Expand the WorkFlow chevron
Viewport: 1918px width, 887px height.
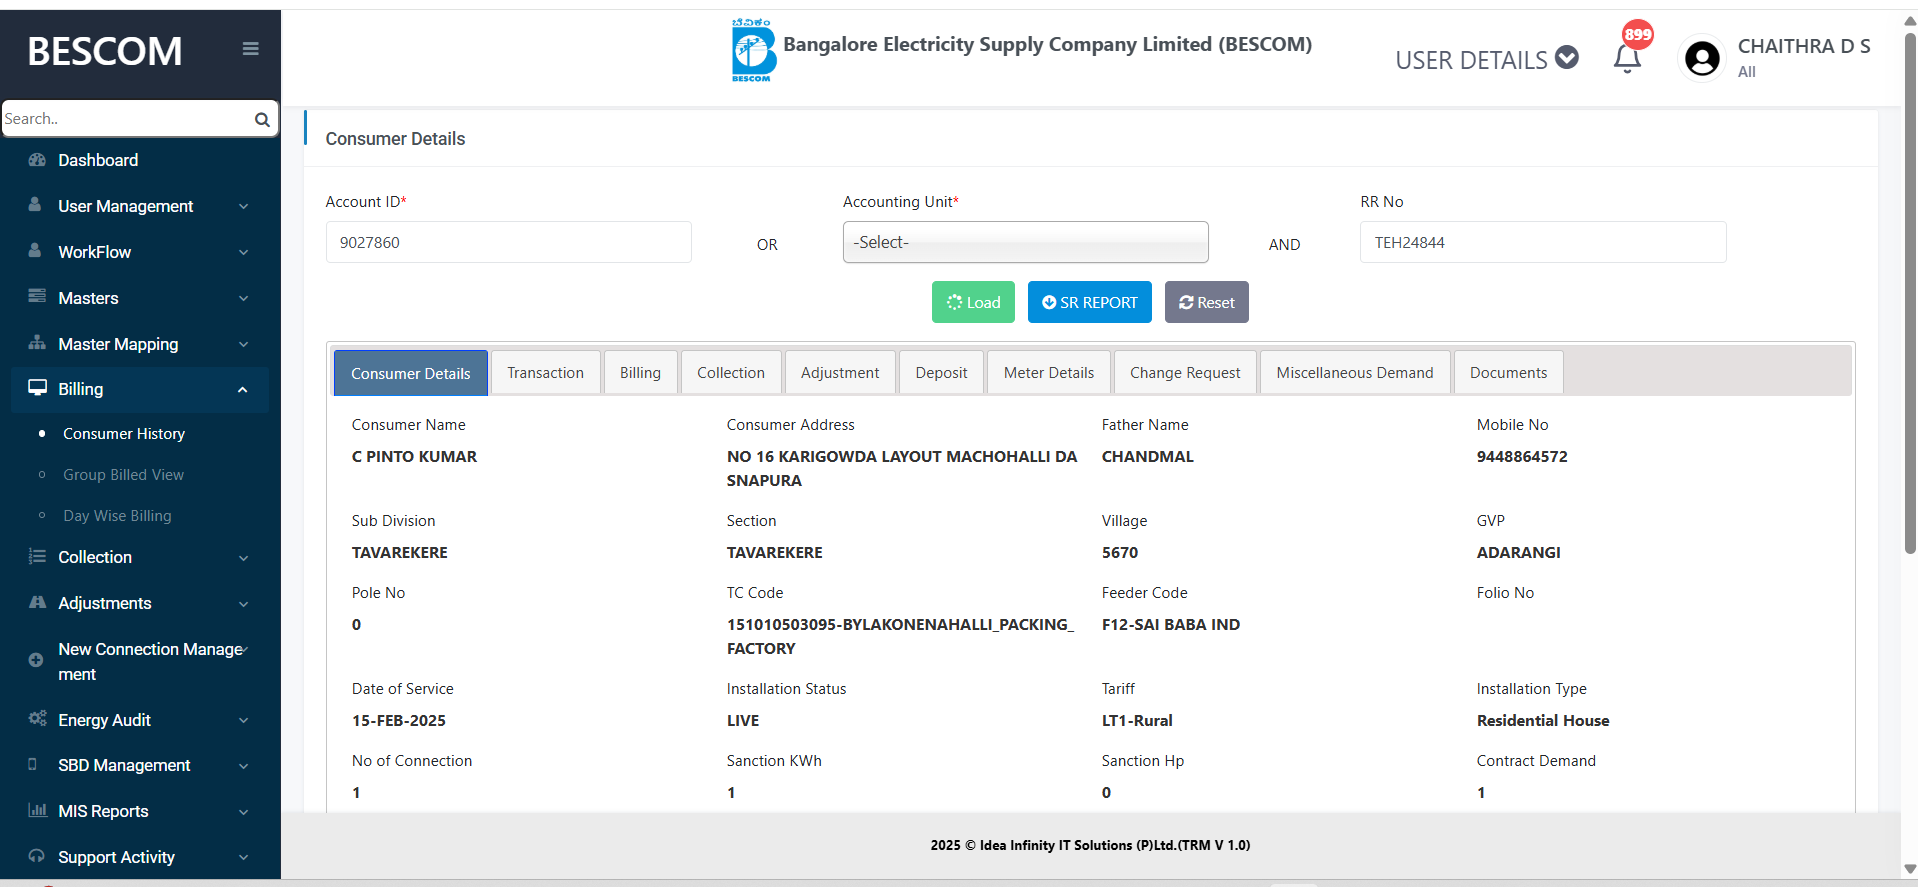(x=243, y=253)
